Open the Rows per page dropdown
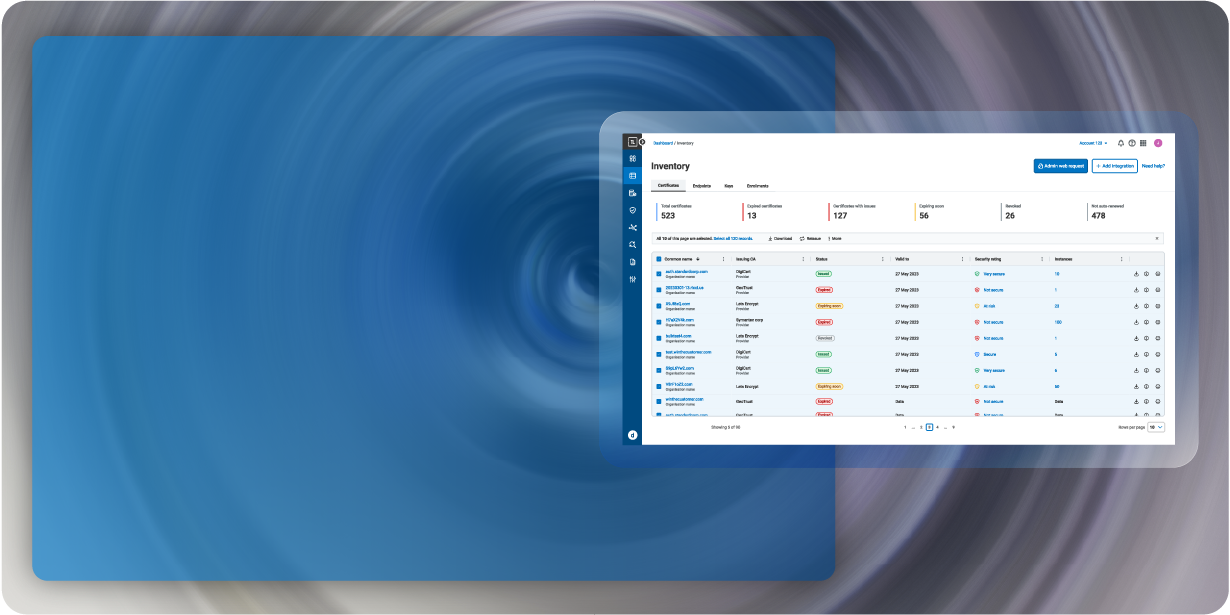This screenshot has width=1230, height=615. [x=1156, y=427]
